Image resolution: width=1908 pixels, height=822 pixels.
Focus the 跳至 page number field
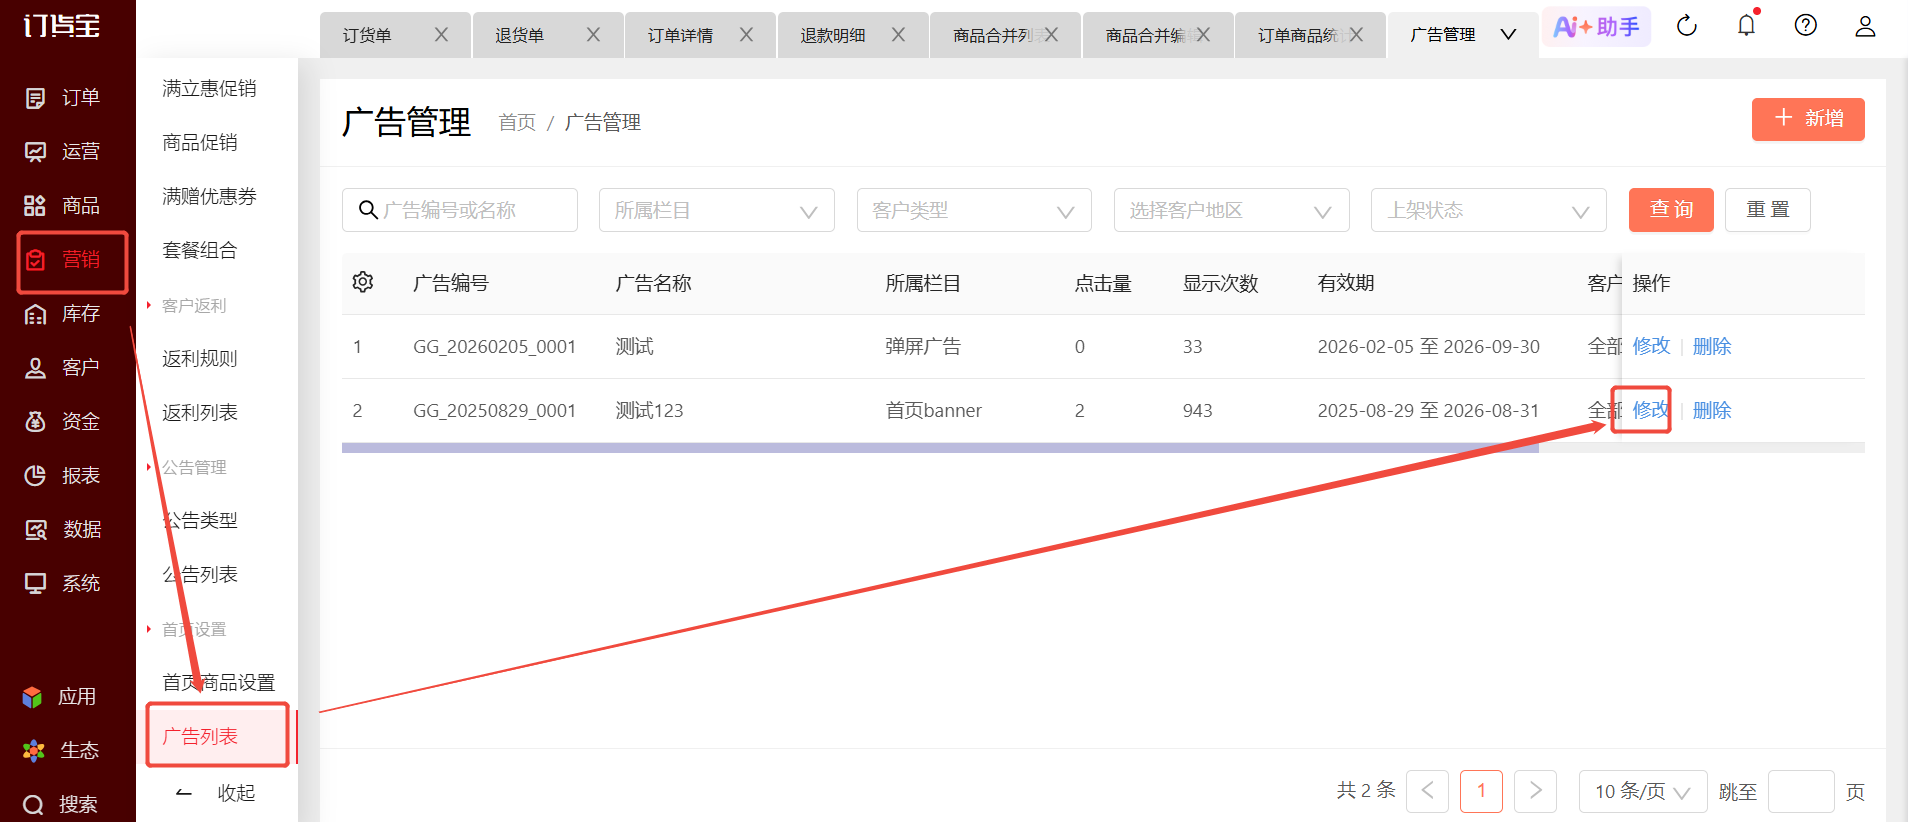coord(1801,791)
